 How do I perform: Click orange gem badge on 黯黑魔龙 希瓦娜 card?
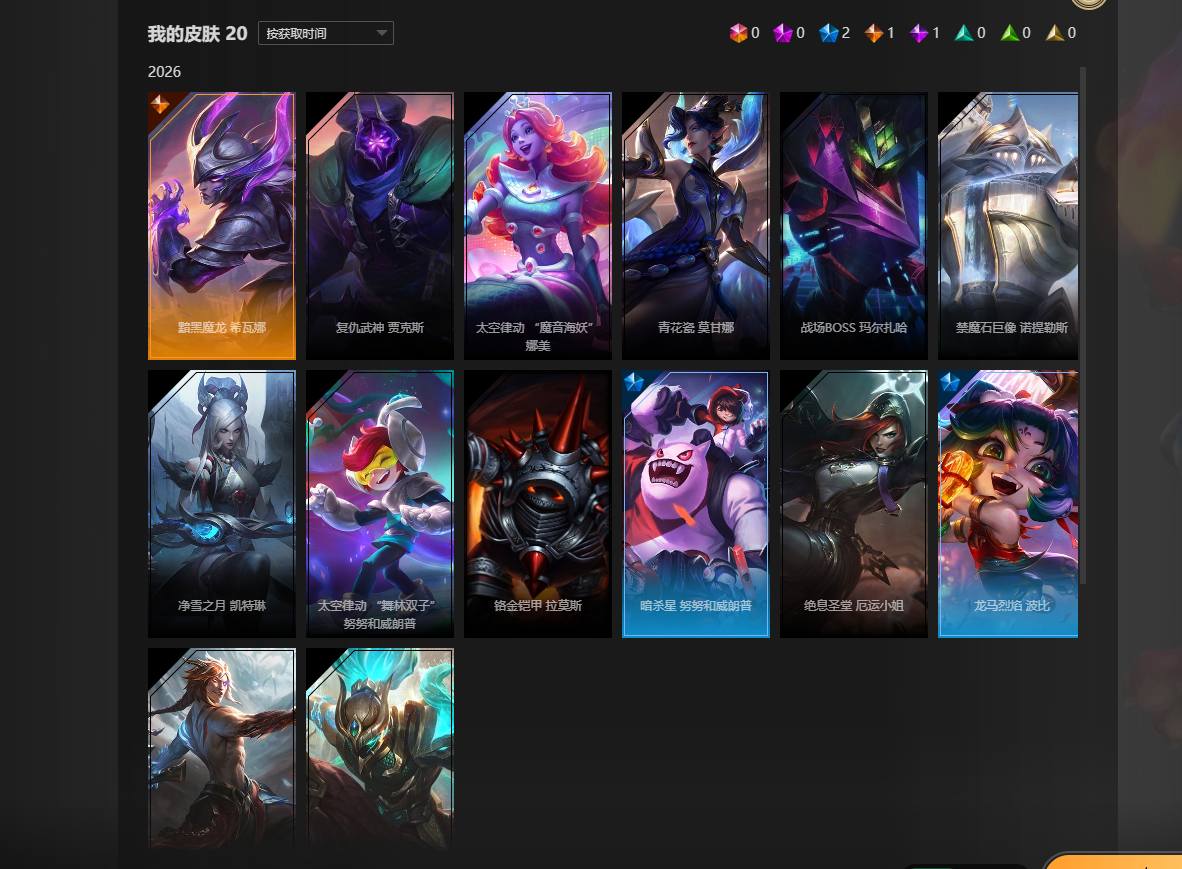(160, 104)
